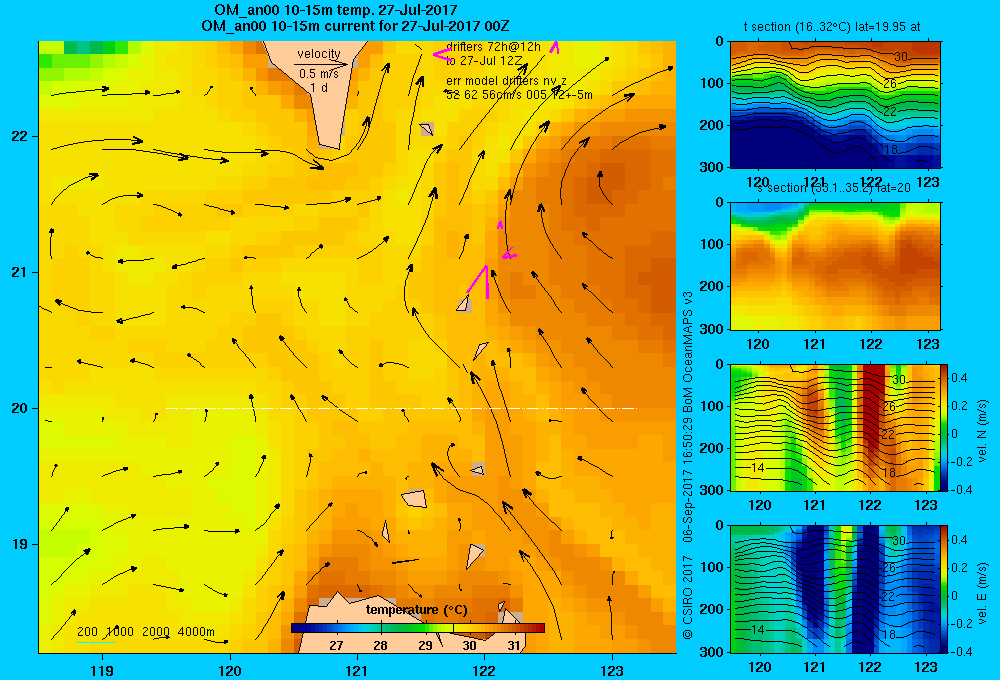This screenshot has width=1000, height=680.
Task: Click the '122' longitude label under salinity section
Action: click(871, 344)
